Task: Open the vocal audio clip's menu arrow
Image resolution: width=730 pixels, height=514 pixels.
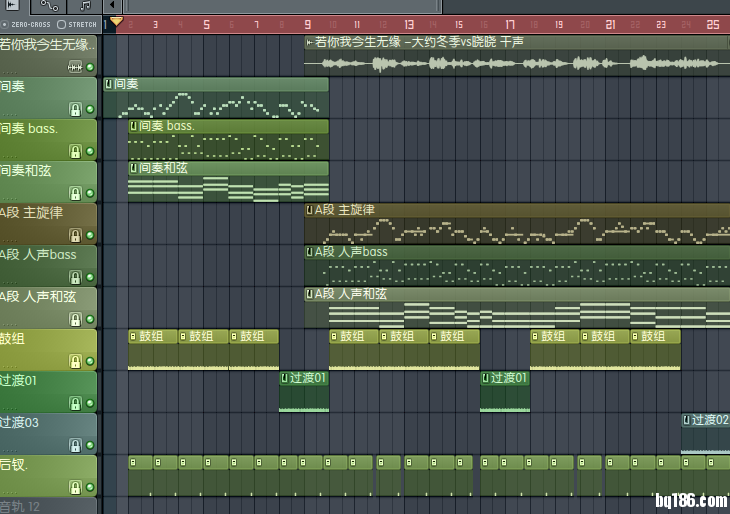Action: (309, 42)
